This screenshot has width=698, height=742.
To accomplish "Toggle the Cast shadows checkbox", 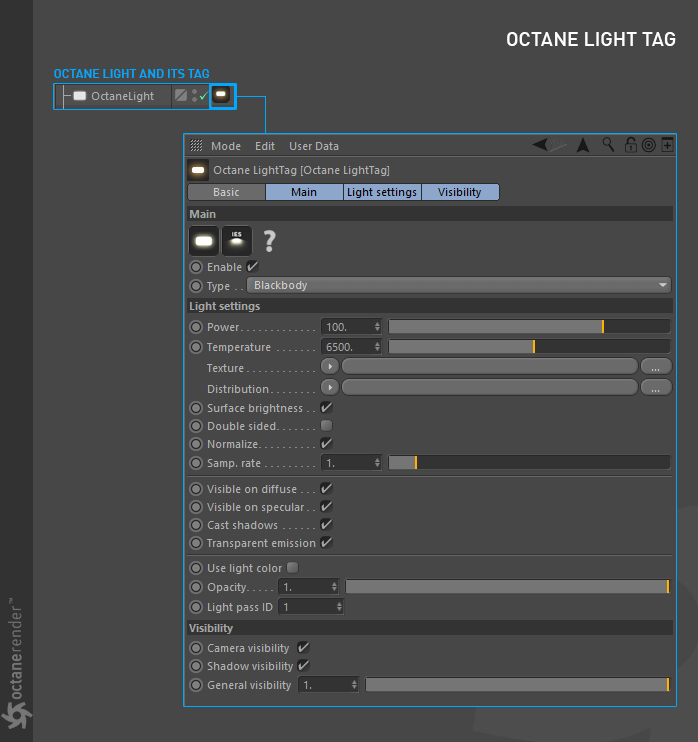I will 326,524.
